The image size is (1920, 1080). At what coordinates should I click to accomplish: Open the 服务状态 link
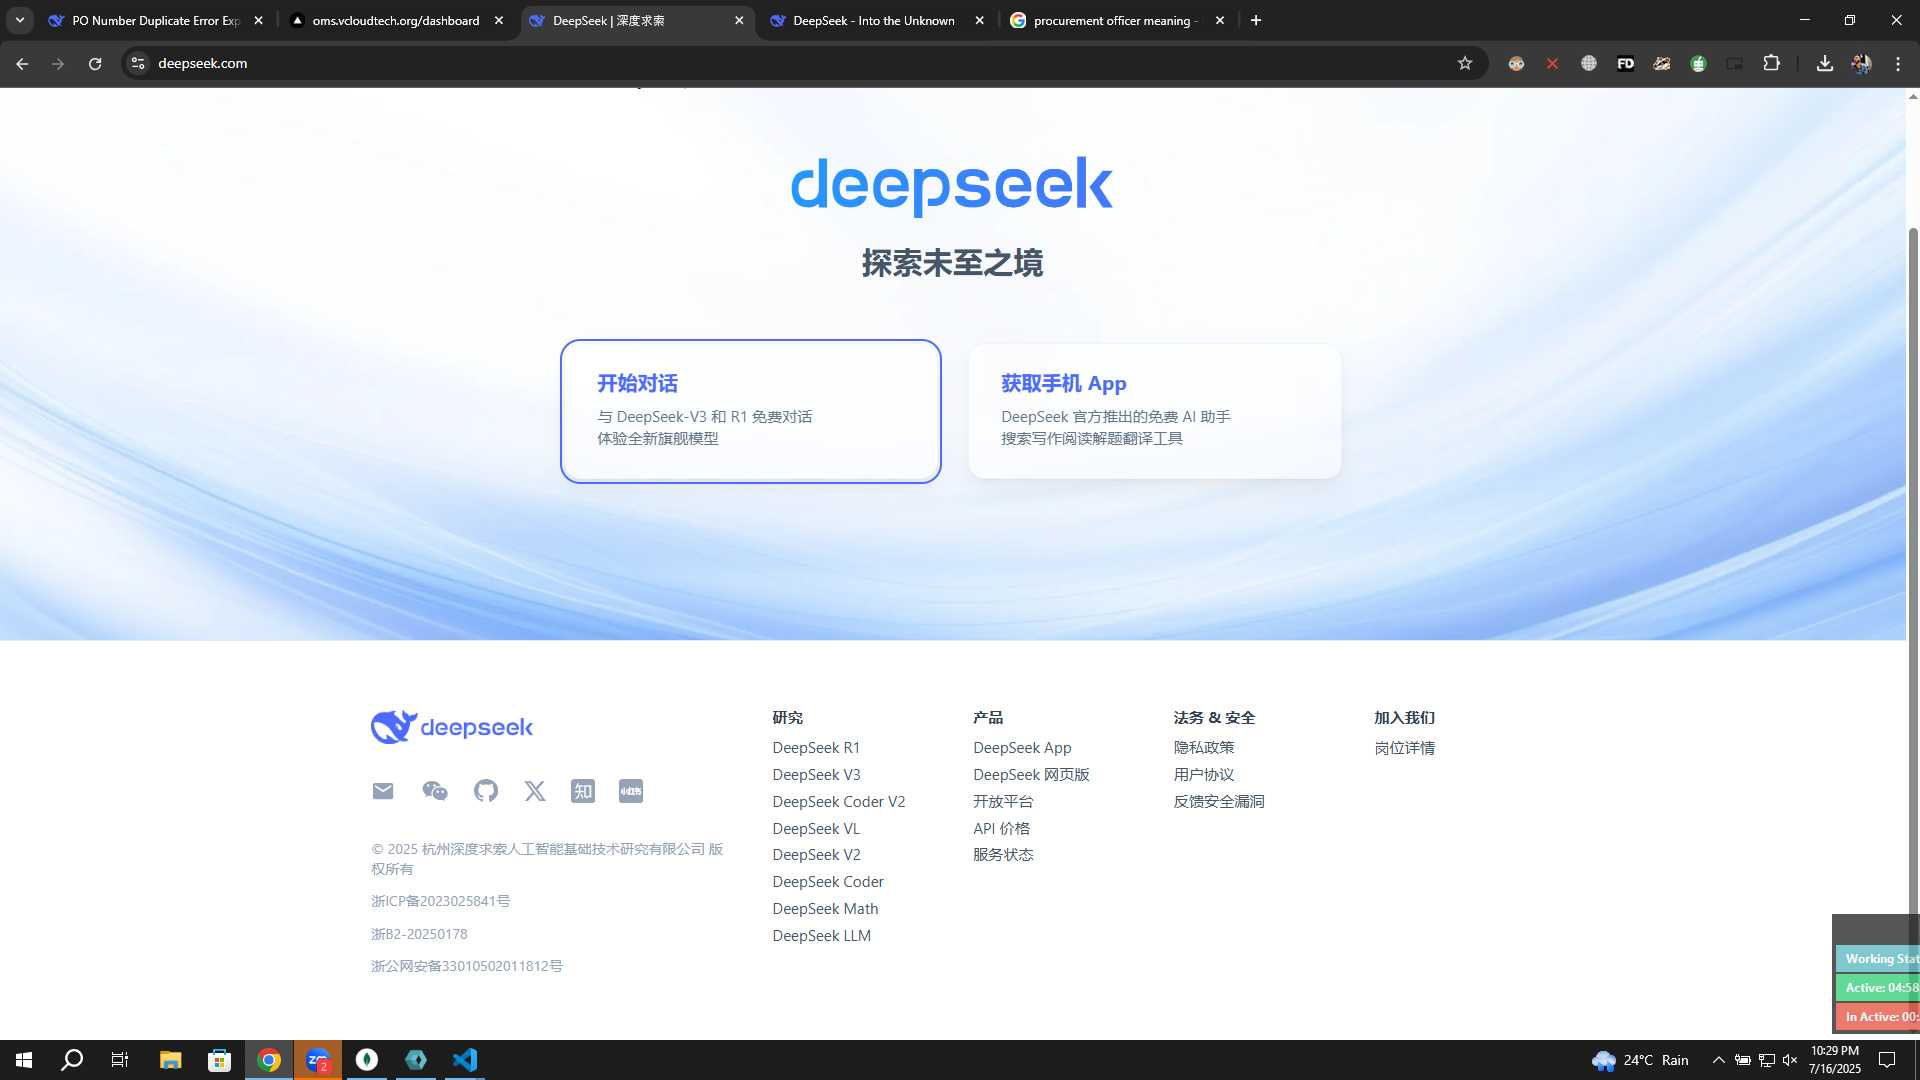1003,855
